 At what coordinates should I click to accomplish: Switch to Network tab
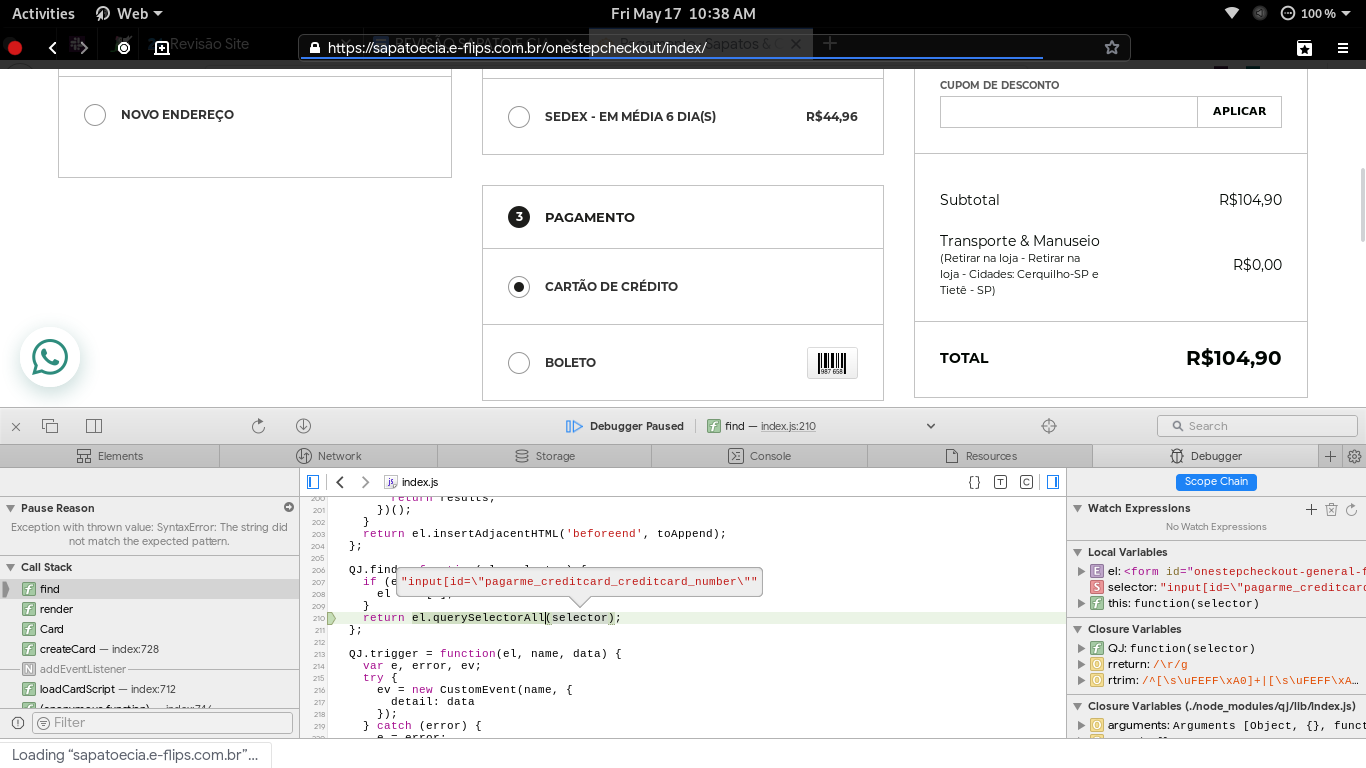point(329,456)
